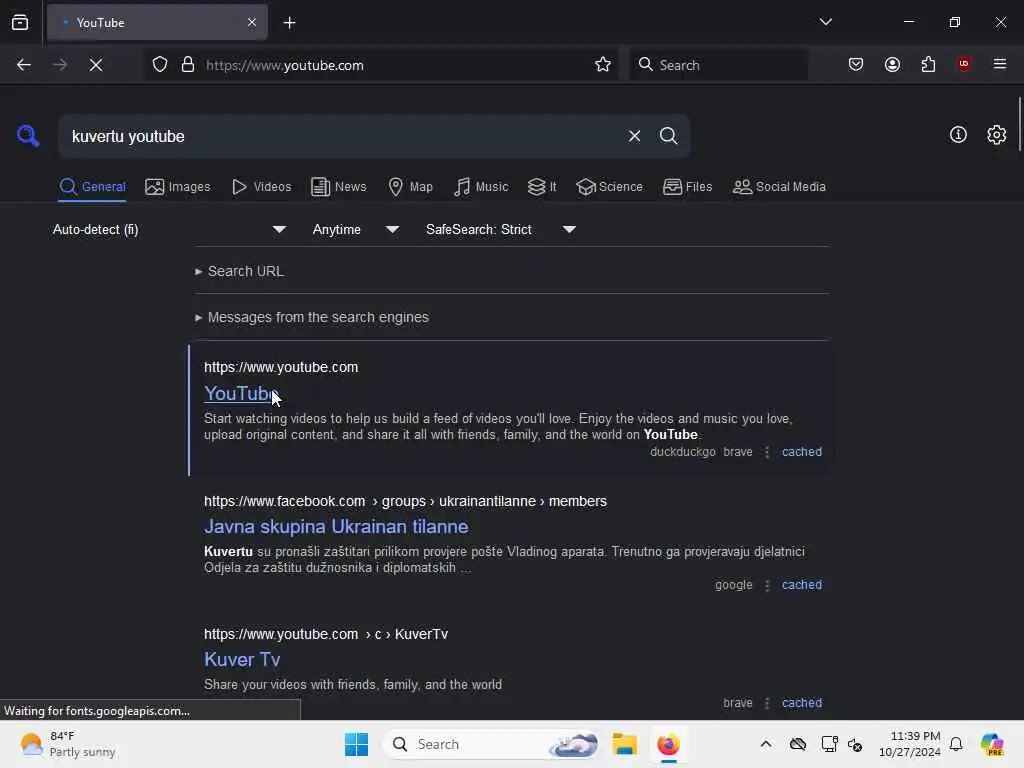Show hidden tray icons chevron

click(766, 744)
